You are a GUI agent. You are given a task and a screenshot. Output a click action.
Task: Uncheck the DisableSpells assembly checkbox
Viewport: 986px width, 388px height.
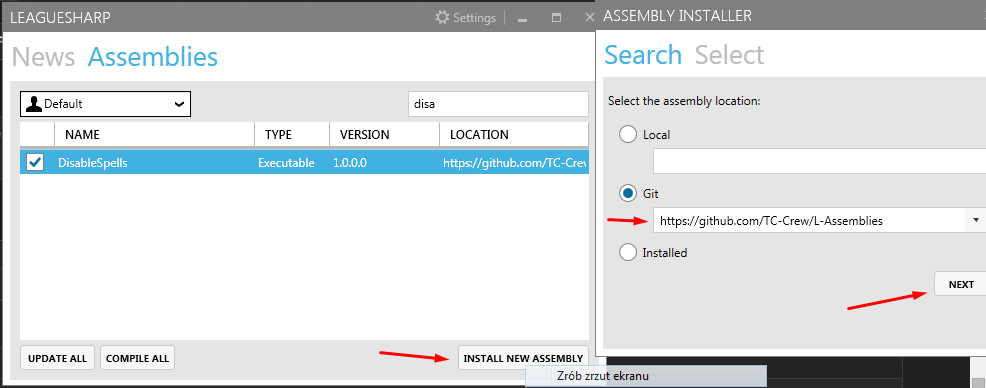pyautogui.click(x=35, y=162)
